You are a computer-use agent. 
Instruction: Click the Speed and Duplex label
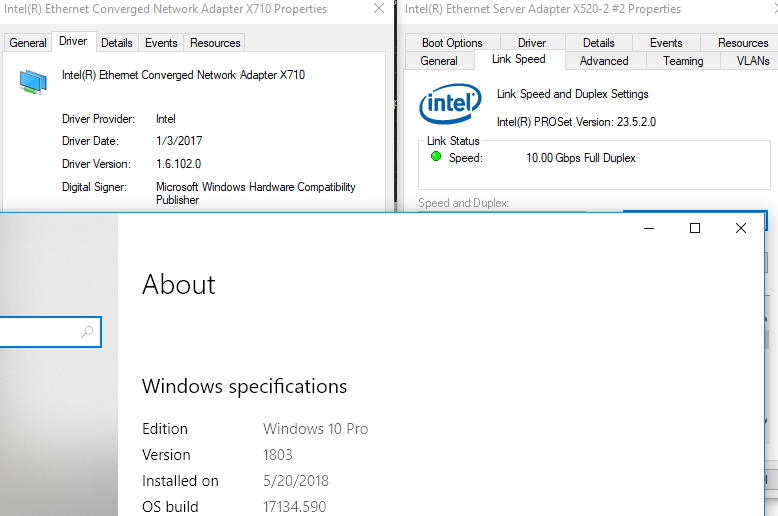(463, 203)
